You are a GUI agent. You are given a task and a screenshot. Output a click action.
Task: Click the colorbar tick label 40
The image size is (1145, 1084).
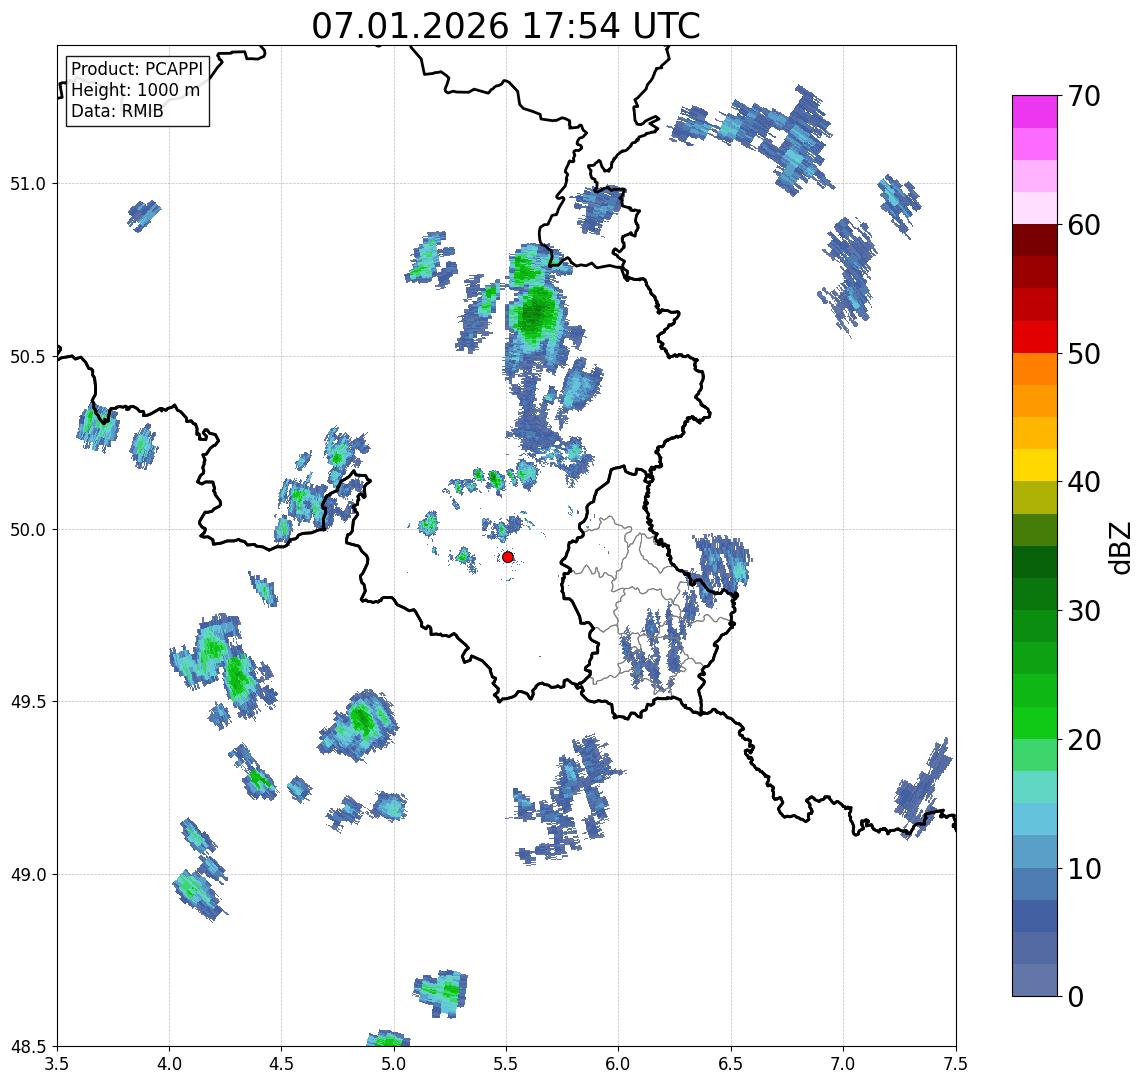pyautogui.click(x=1084, y=482)
